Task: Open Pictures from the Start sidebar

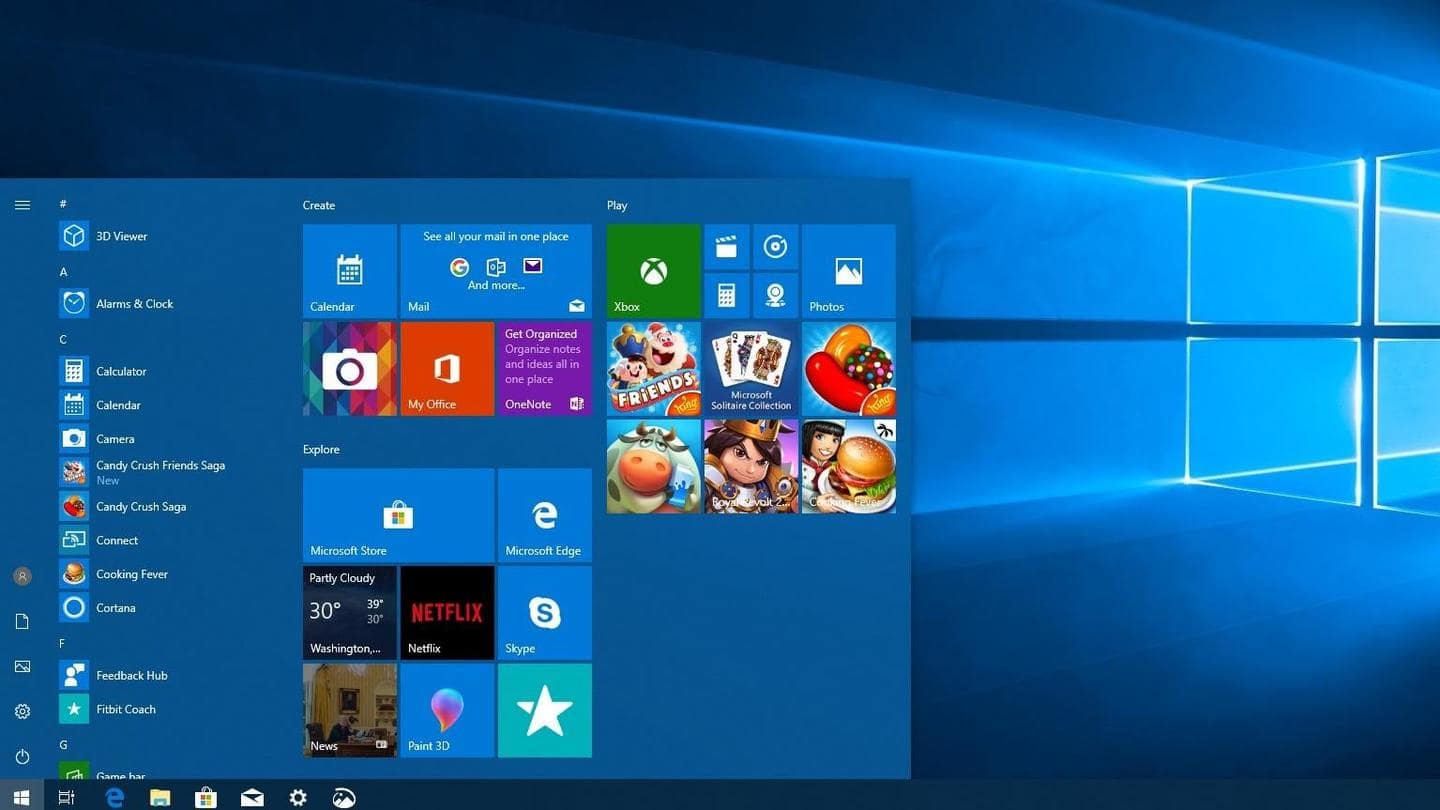Action: 22,666
